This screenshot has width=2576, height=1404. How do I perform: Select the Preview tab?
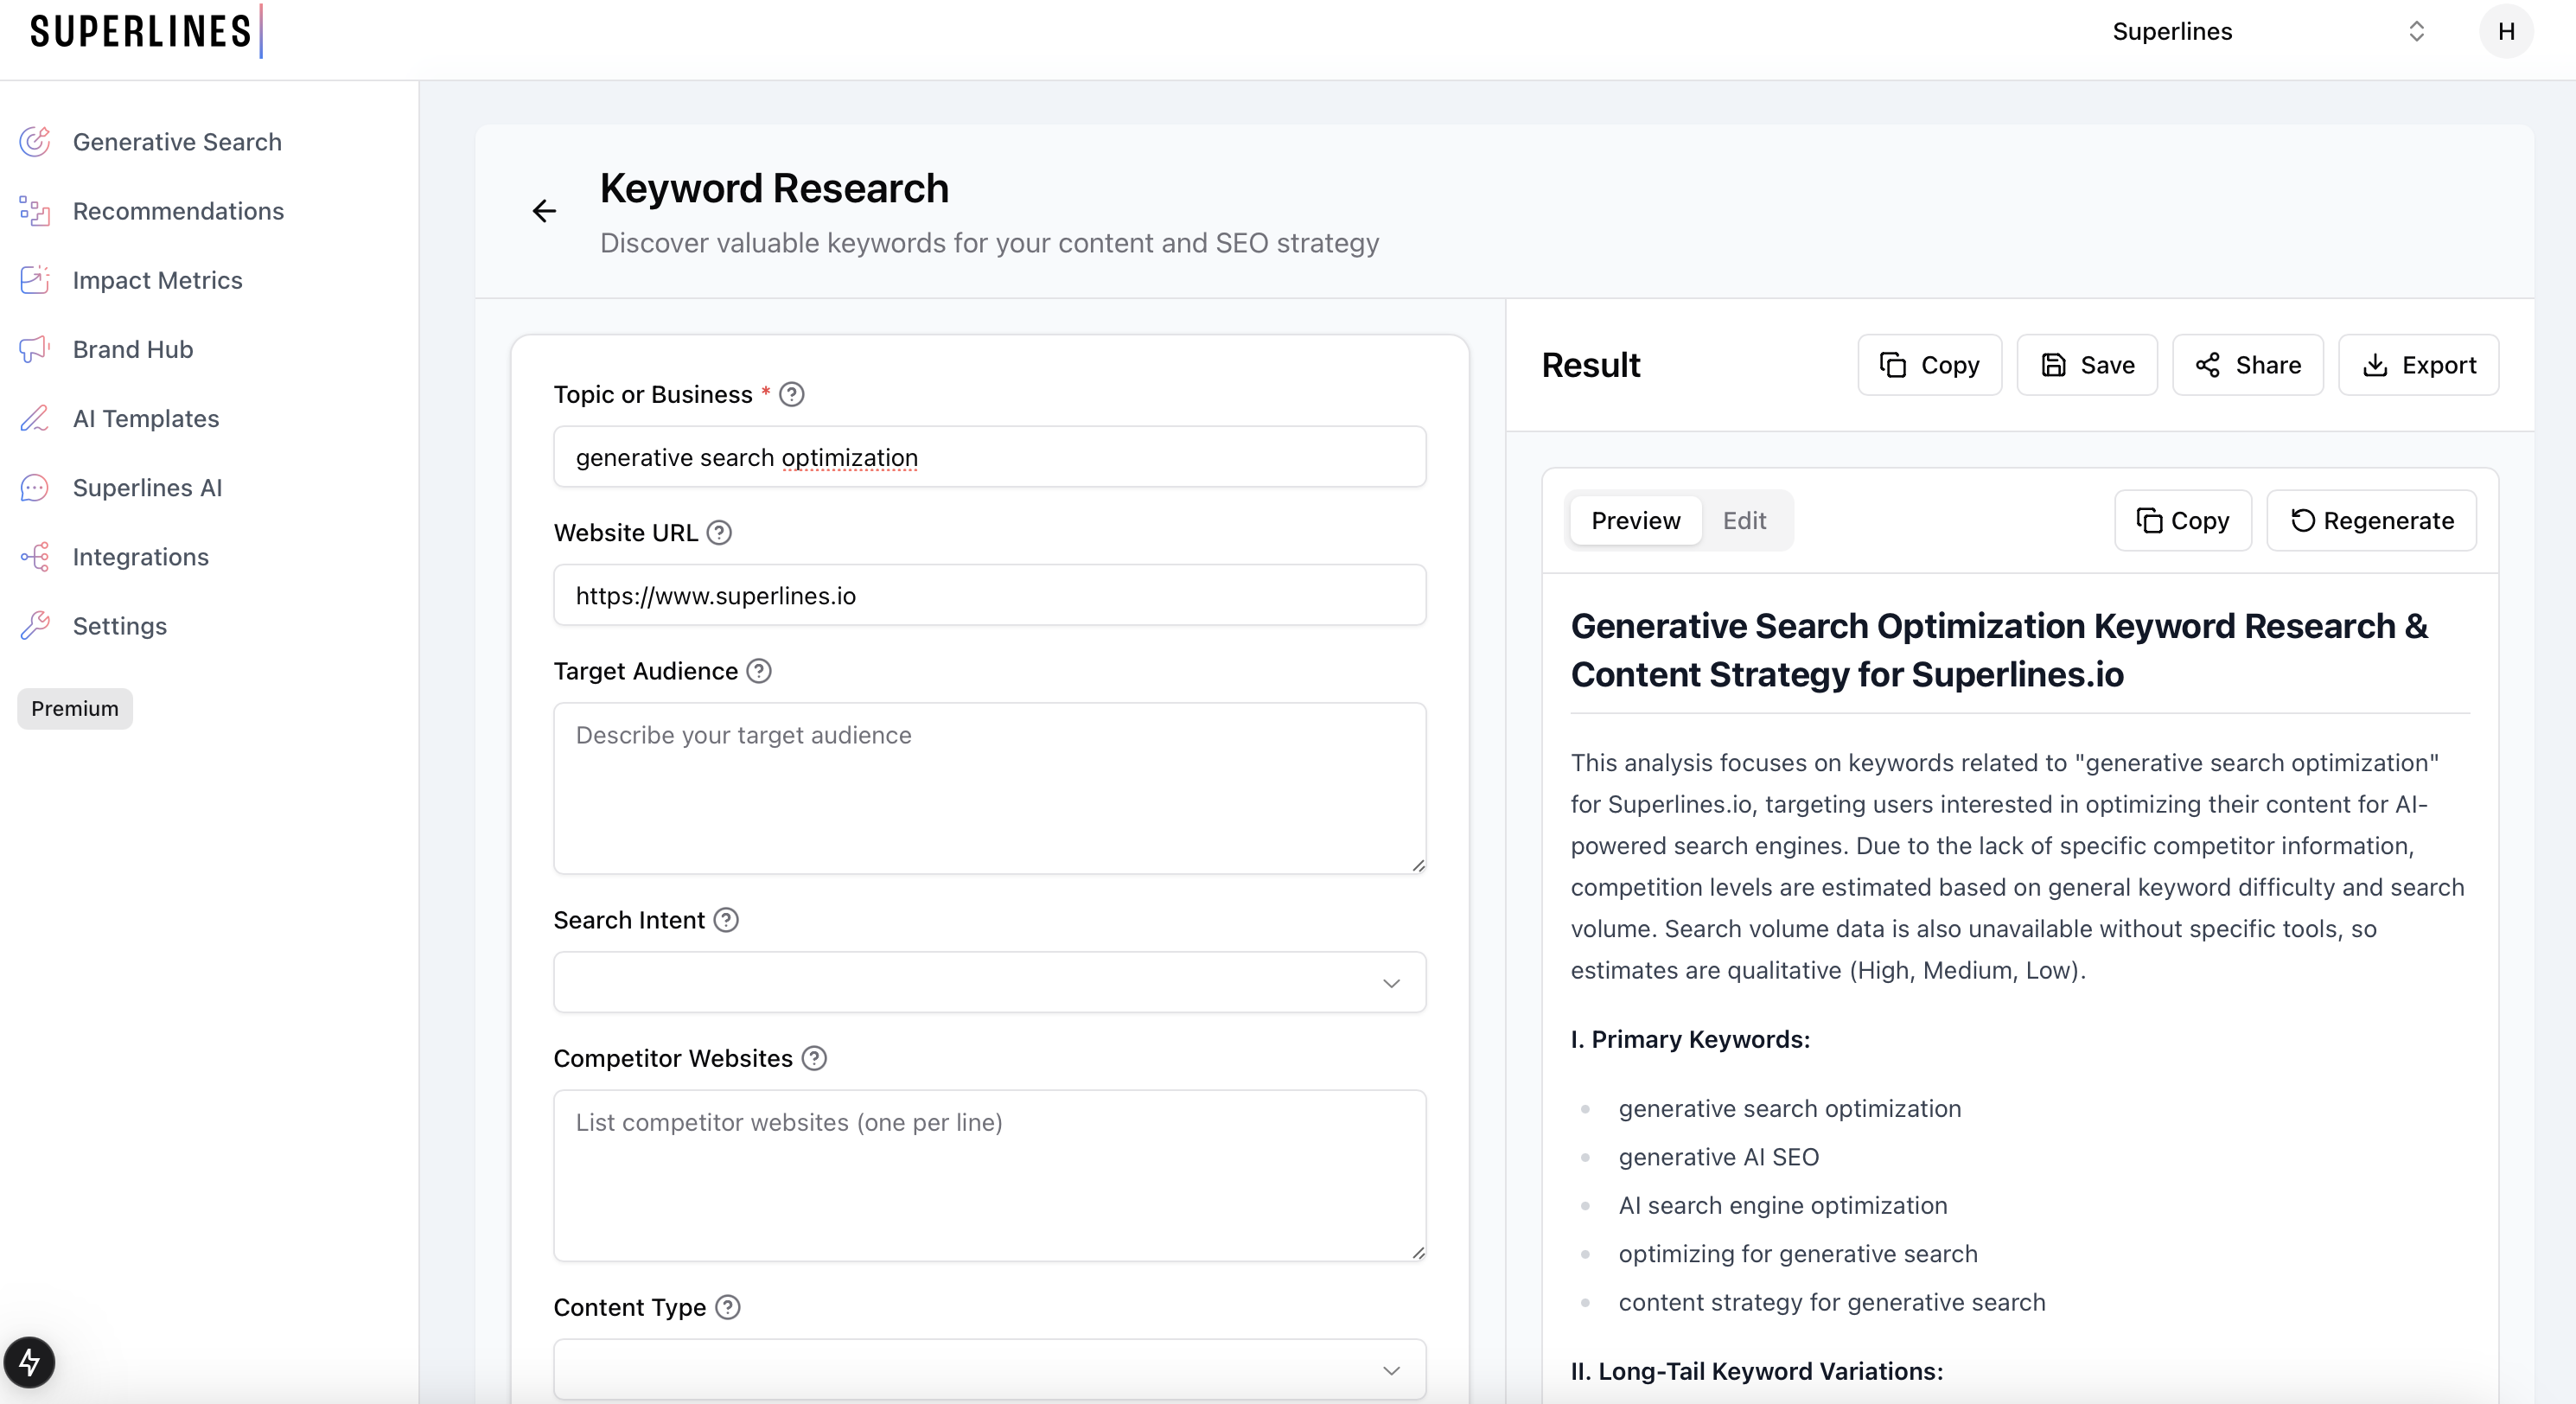(1635, 520)
